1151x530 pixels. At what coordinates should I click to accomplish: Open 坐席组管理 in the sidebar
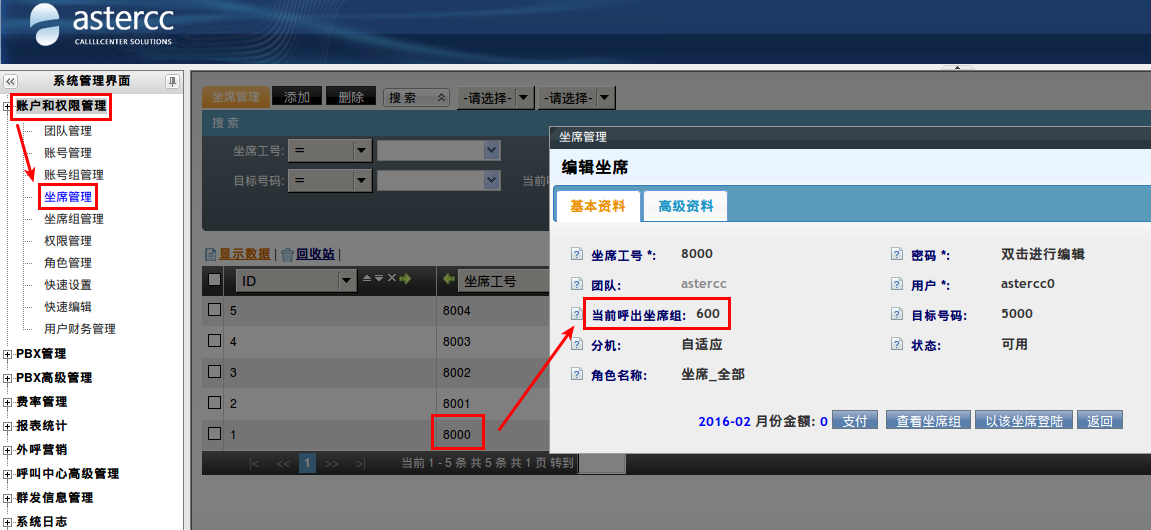tap(73, 219)
